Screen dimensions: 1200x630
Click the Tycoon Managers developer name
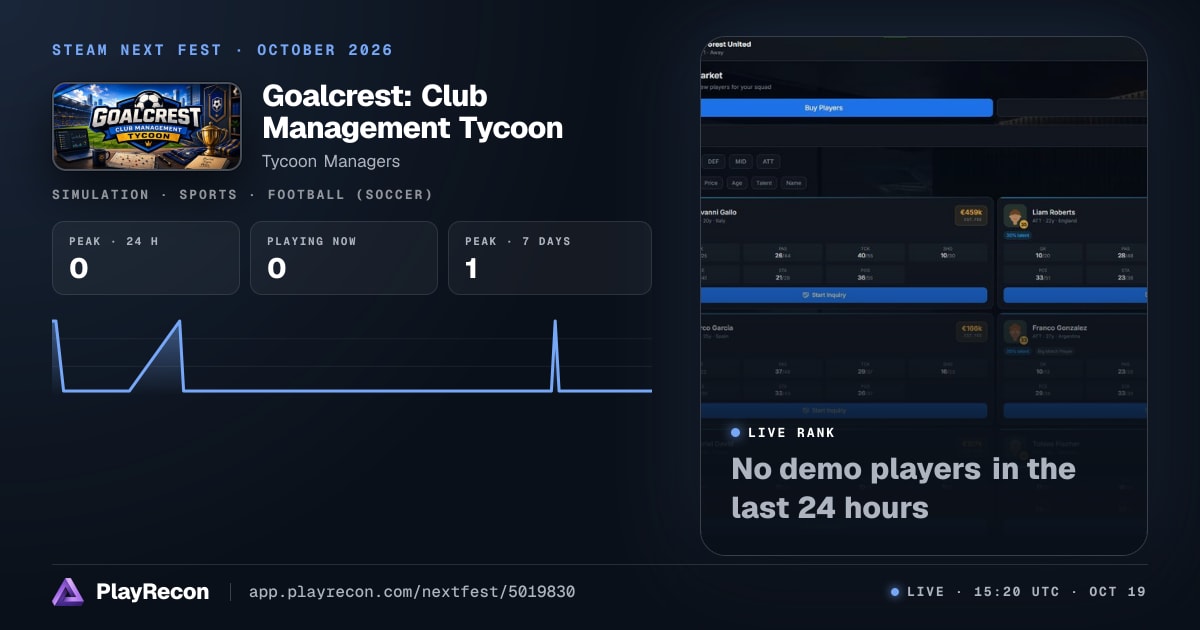pyautogui.click(x=331, y=161)
